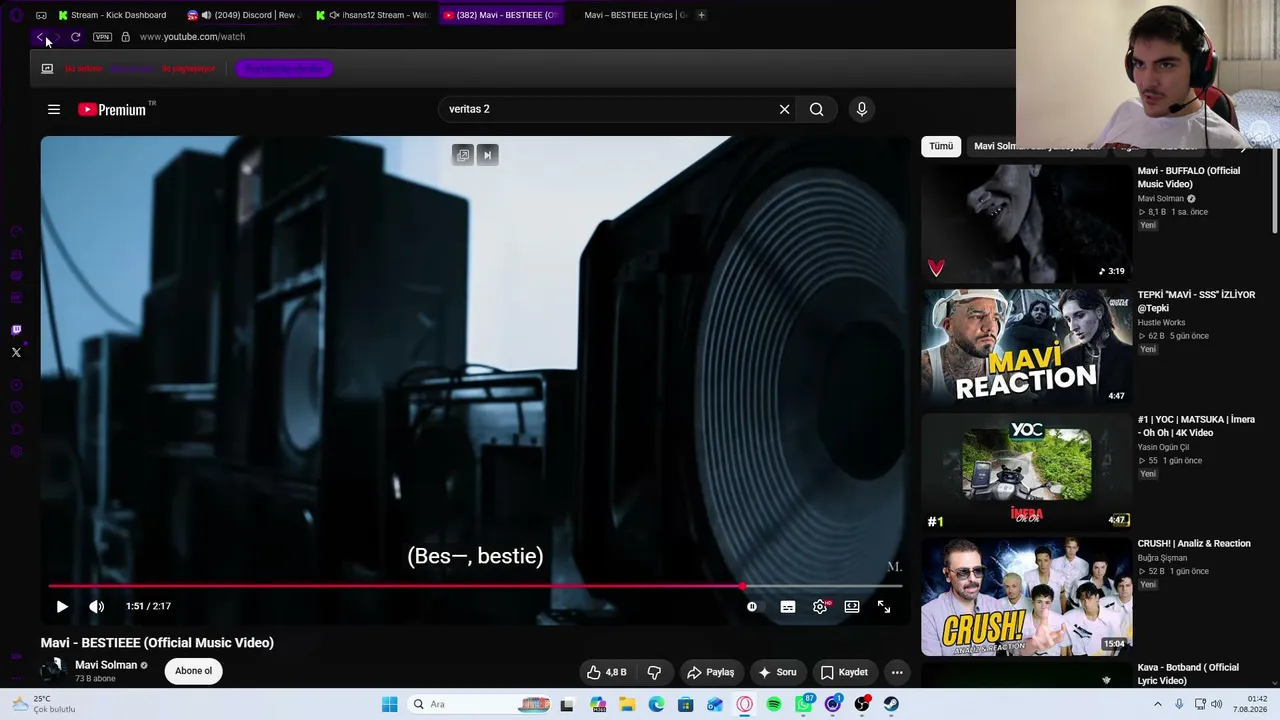Switch to the ihsans12 Stream tab
Screen dimensions: 1280x720
pyautogui.click(x=372, y=15)
